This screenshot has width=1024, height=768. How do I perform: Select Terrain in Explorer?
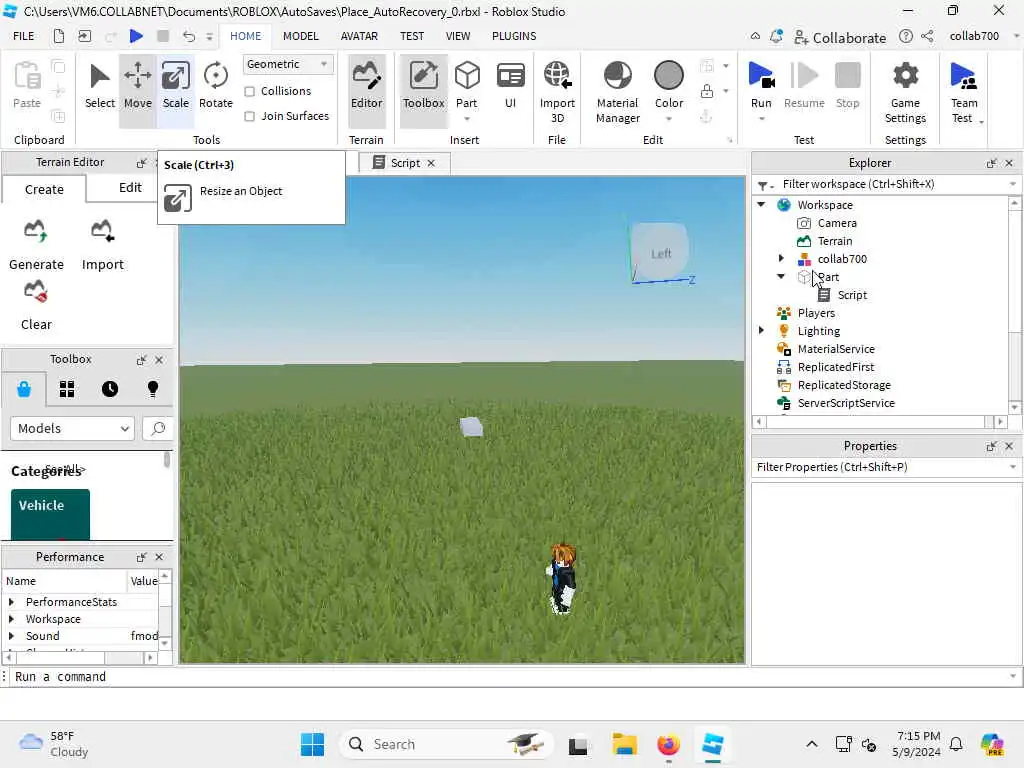[834, 241]
